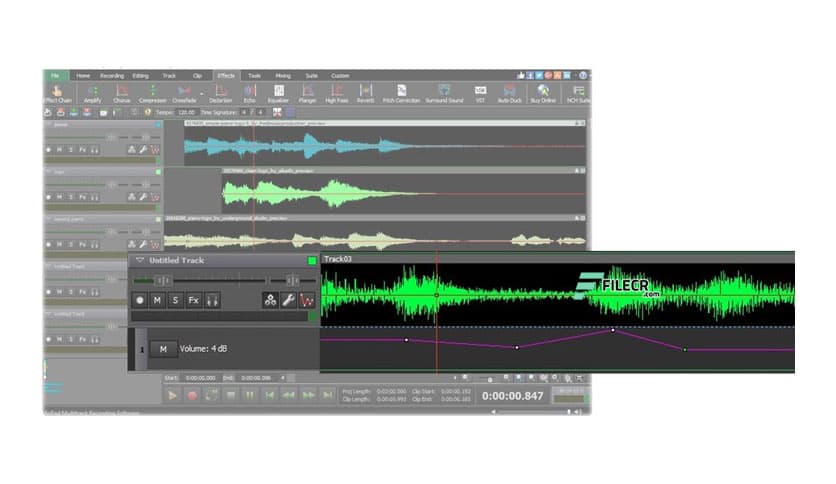The height and width of the screenshot is (484, 836).
Task: Click the Fx button on Untitled Track
Action: click(x=194, y=300)
